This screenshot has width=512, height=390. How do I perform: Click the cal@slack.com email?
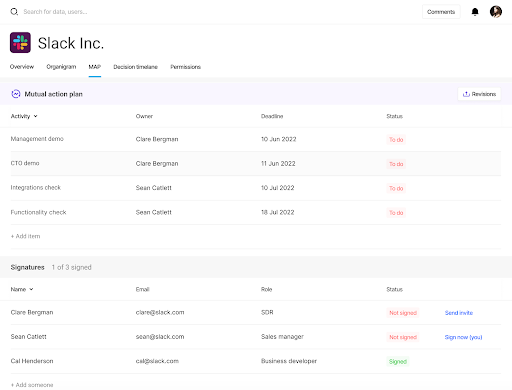157,361
